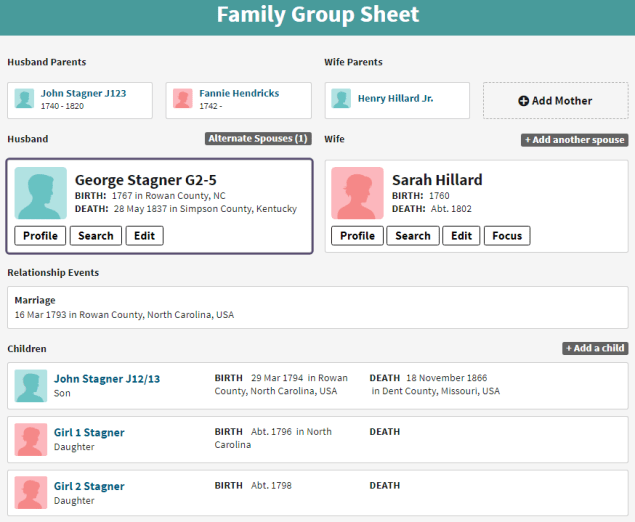
Task: Click Add another spouse button
Action: coord(574,140)
